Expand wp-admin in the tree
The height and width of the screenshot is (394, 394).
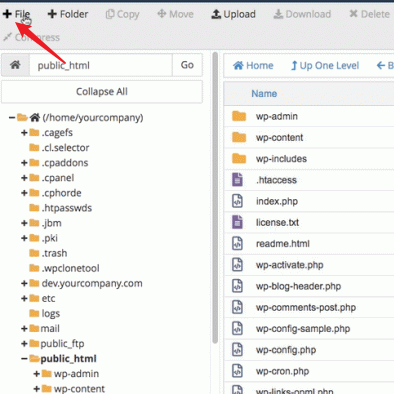coord(37,374)
